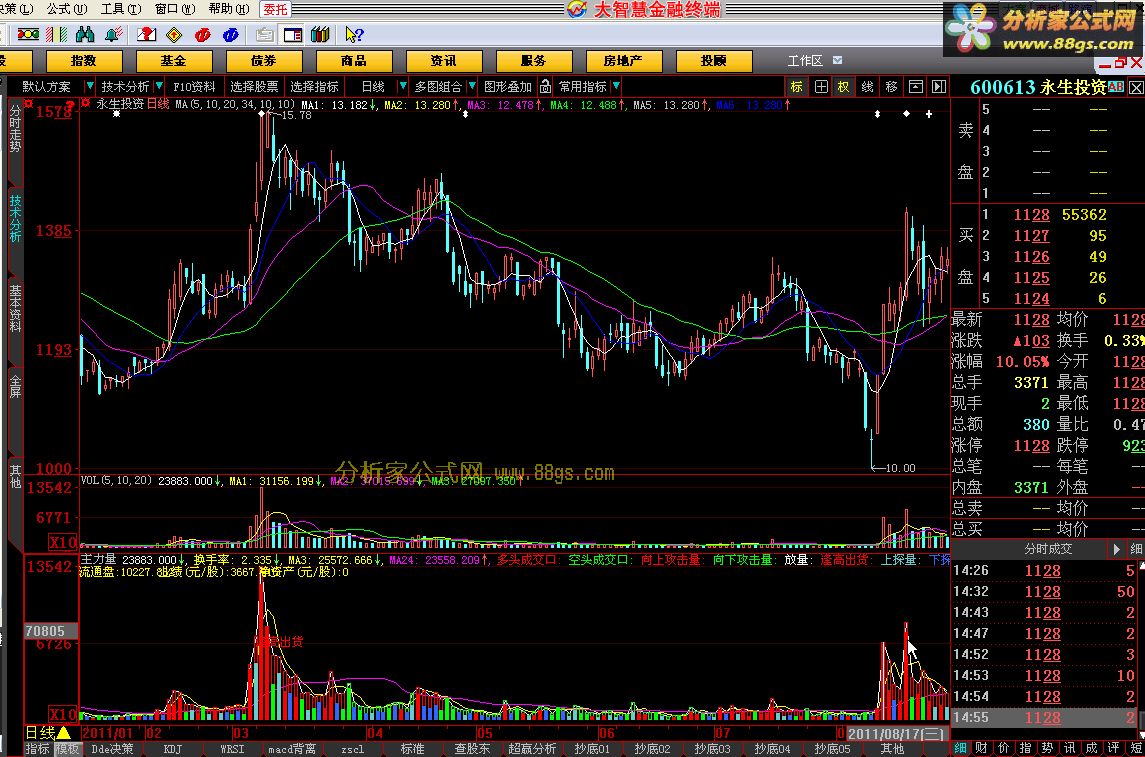The width and height of the screenshot is (1145, 757).
Task: Switch to the 模板 bottom tab
Action: [66, 749]
